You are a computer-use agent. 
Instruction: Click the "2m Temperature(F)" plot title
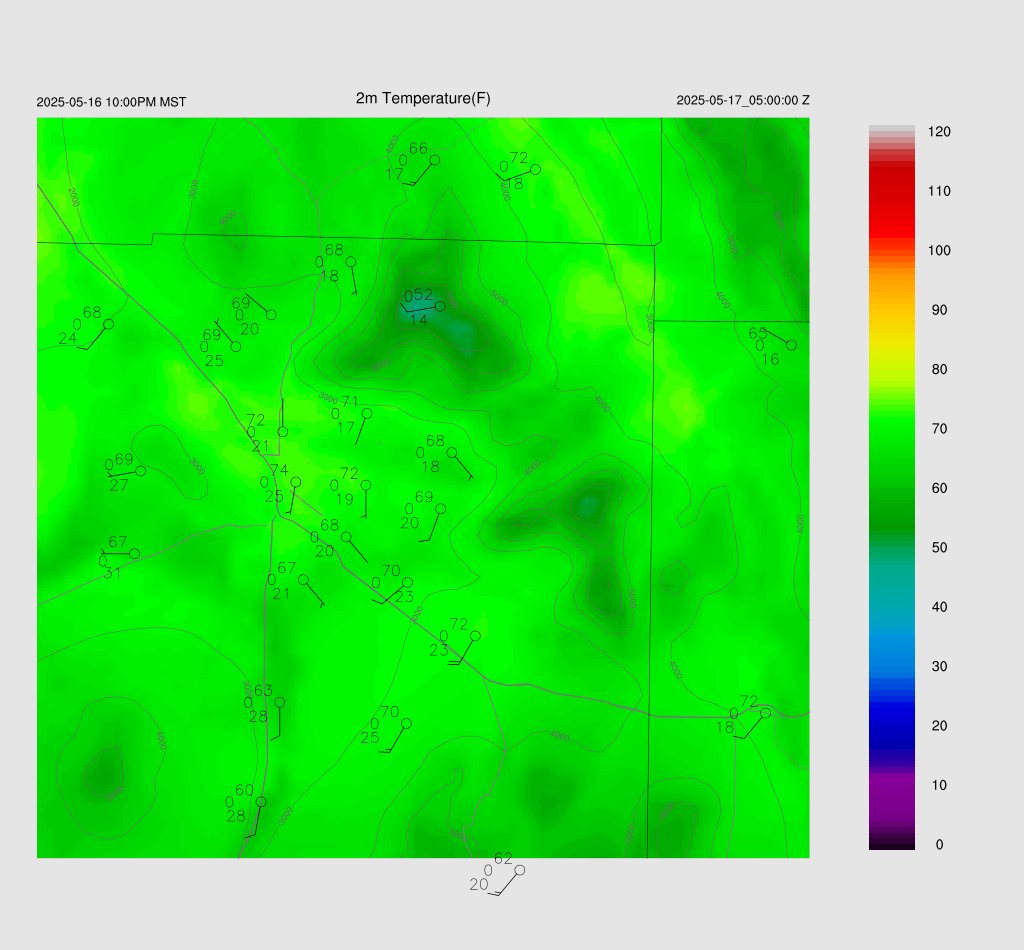click(x=423, y=99)
